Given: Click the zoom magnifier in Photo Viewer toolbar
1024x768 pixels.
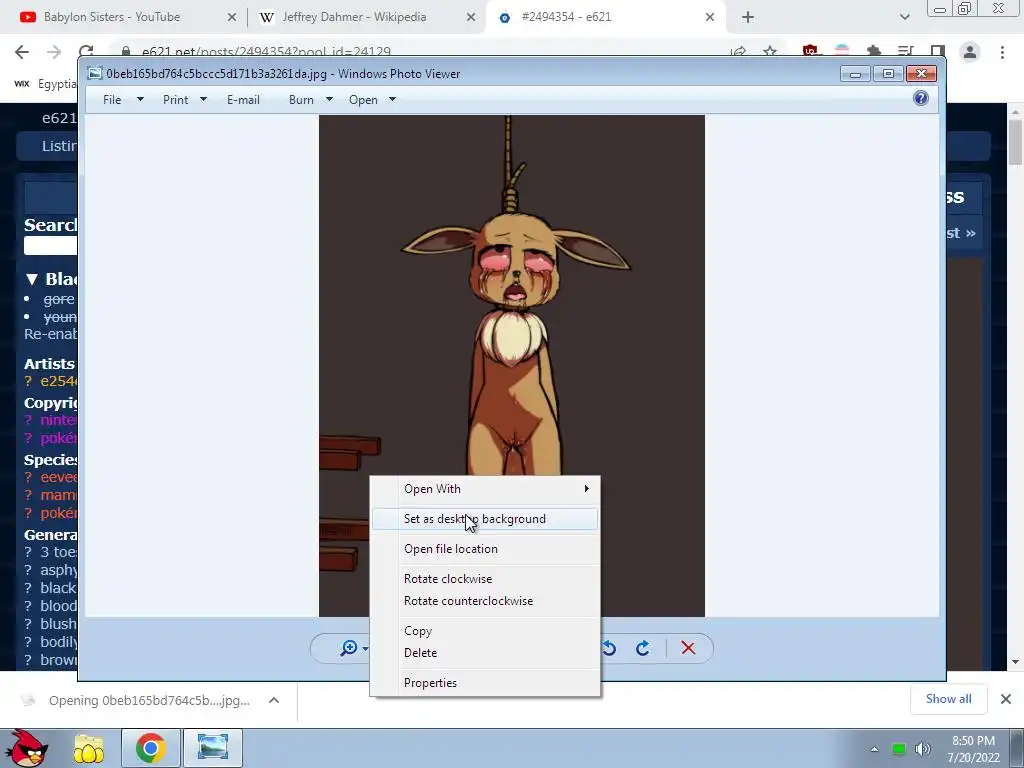Looking at the screenshot, I should point(349,648).
